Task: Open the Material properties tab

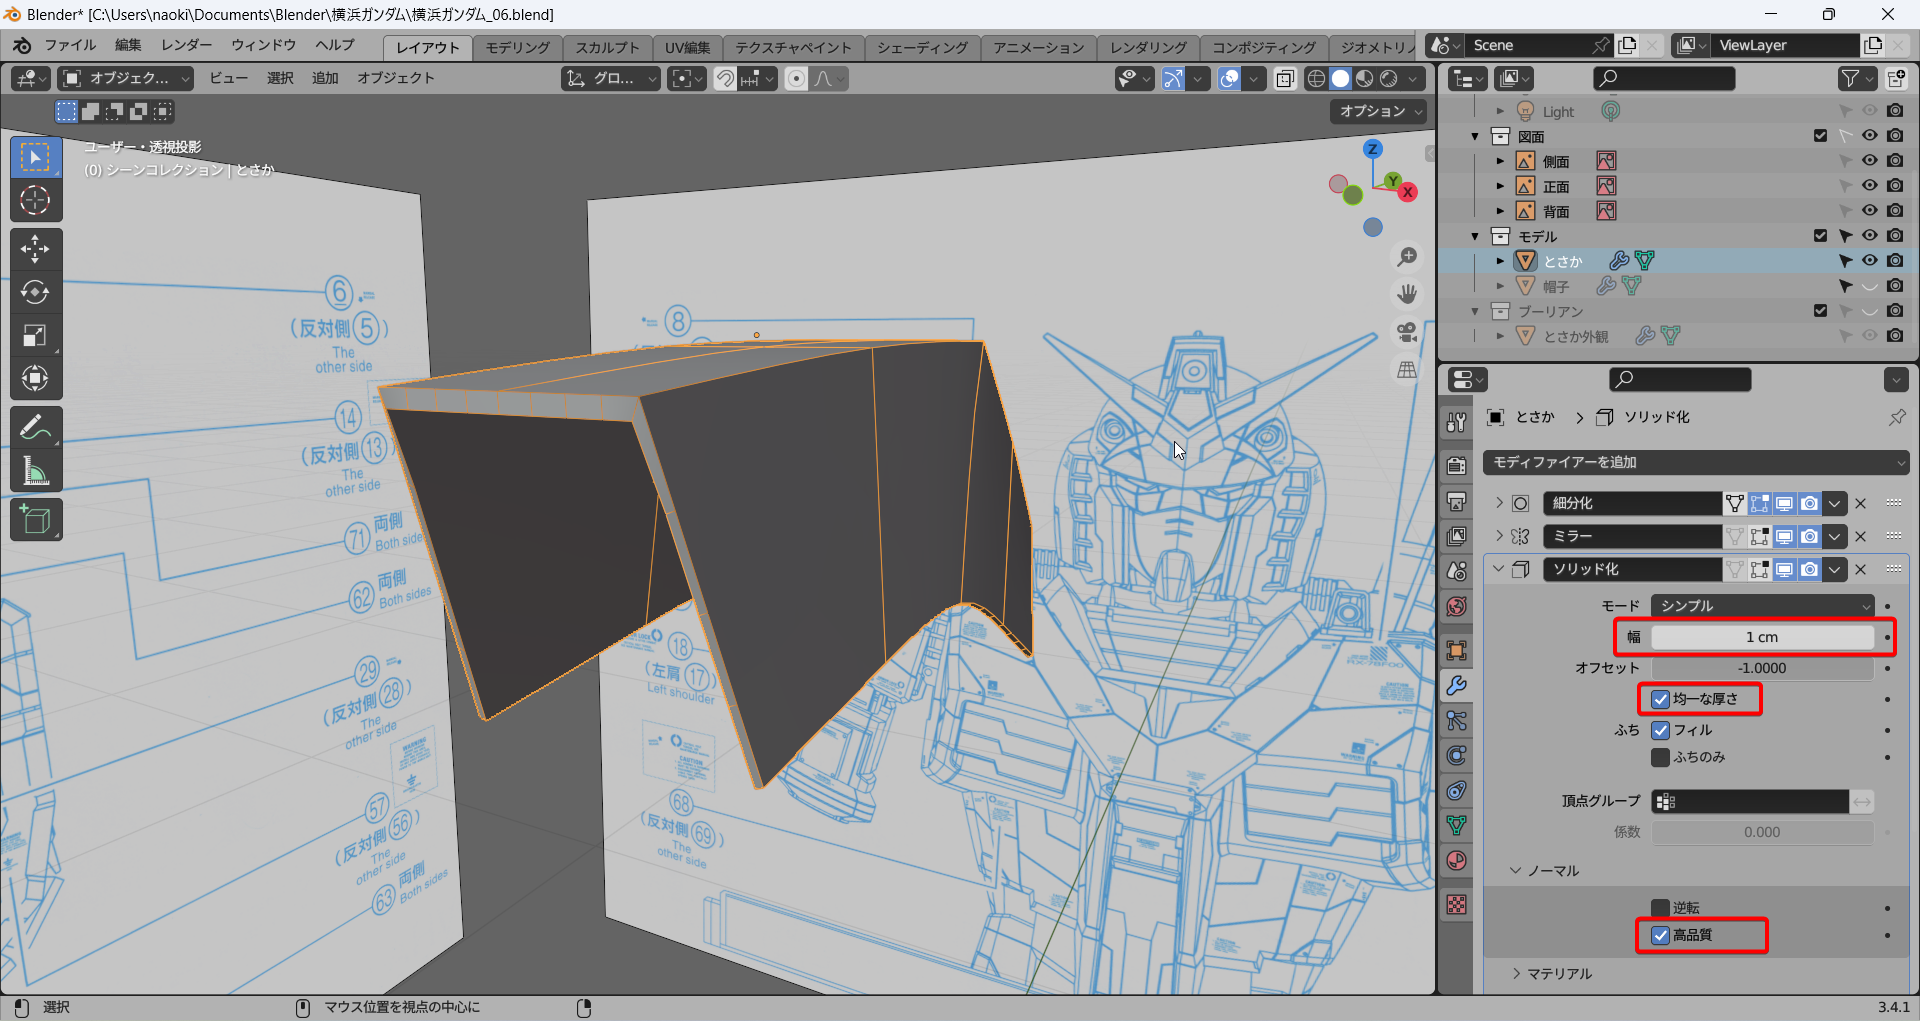Action: [1457, 861]
